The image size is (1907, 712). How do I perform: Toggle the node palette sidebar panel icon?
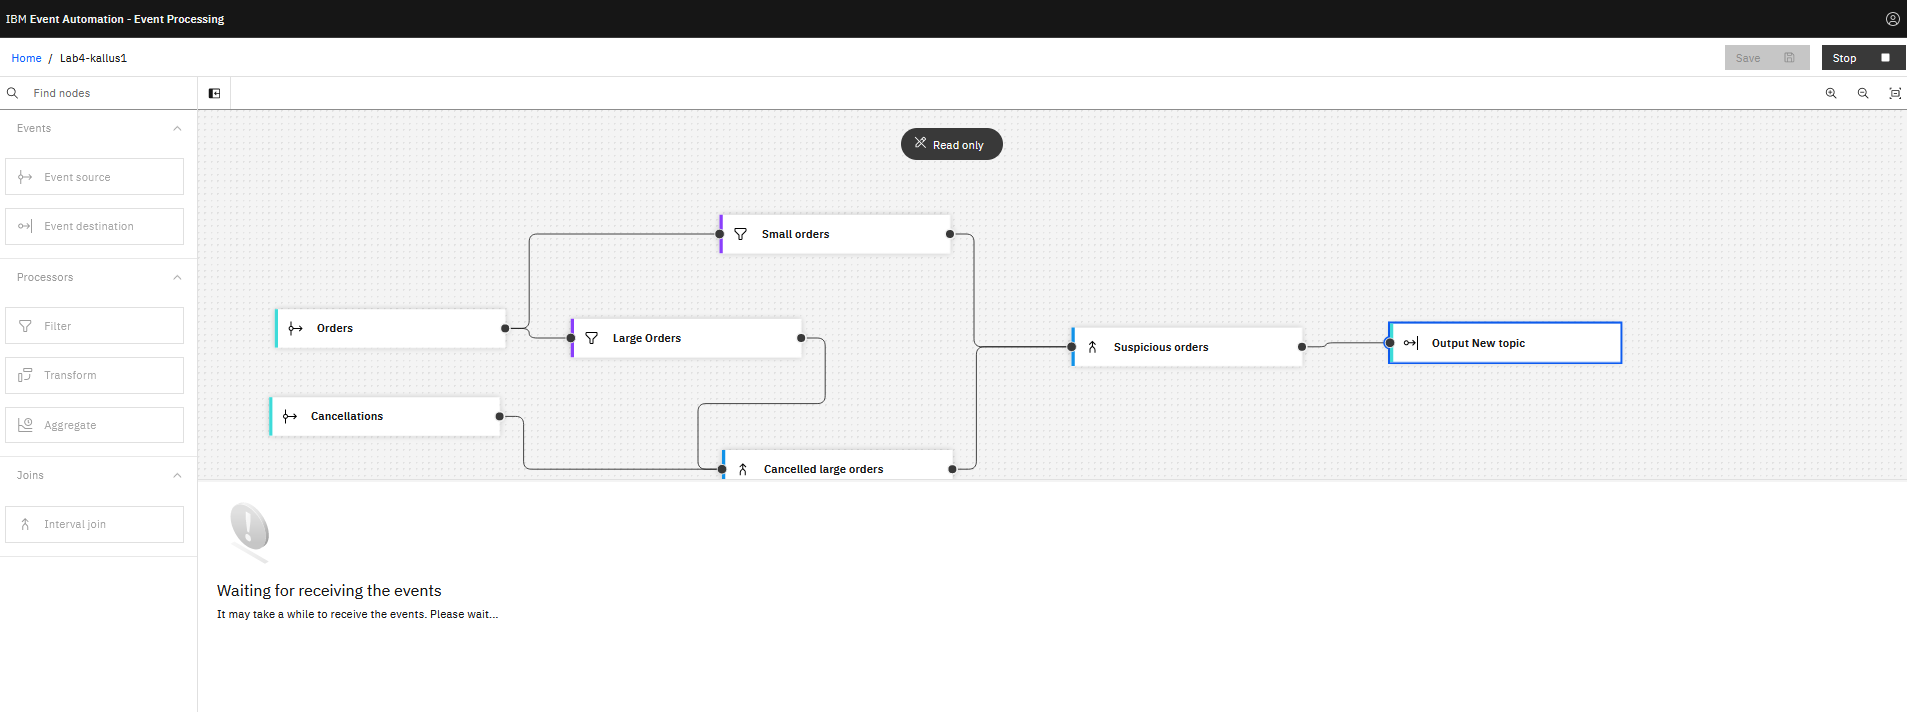214,93
